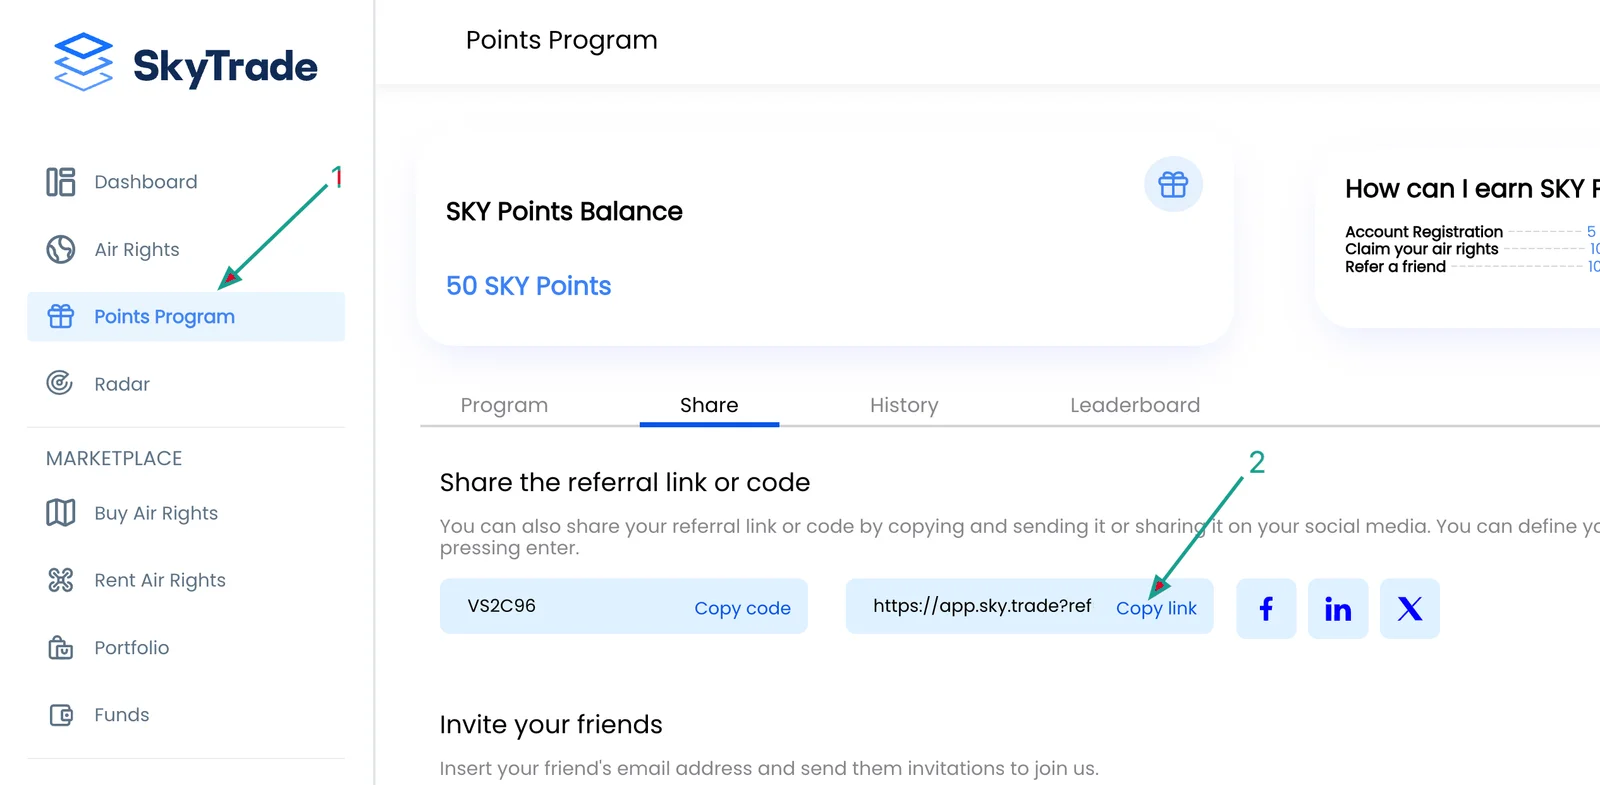Open the Dashboard icon in sidebar
The height and width of the screenshot is (785, 1600).
click(x=60, y=182)
